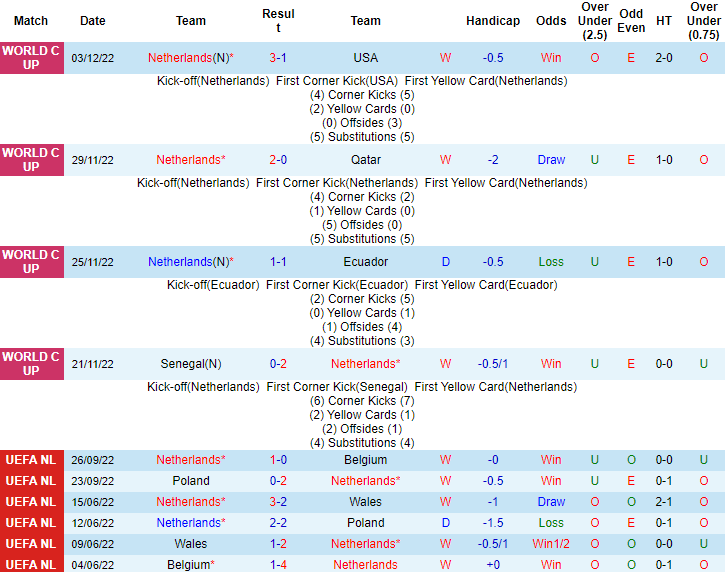Click the USA team name link
The height and width of the screenshot is (572, 727).
coord(365,58)
